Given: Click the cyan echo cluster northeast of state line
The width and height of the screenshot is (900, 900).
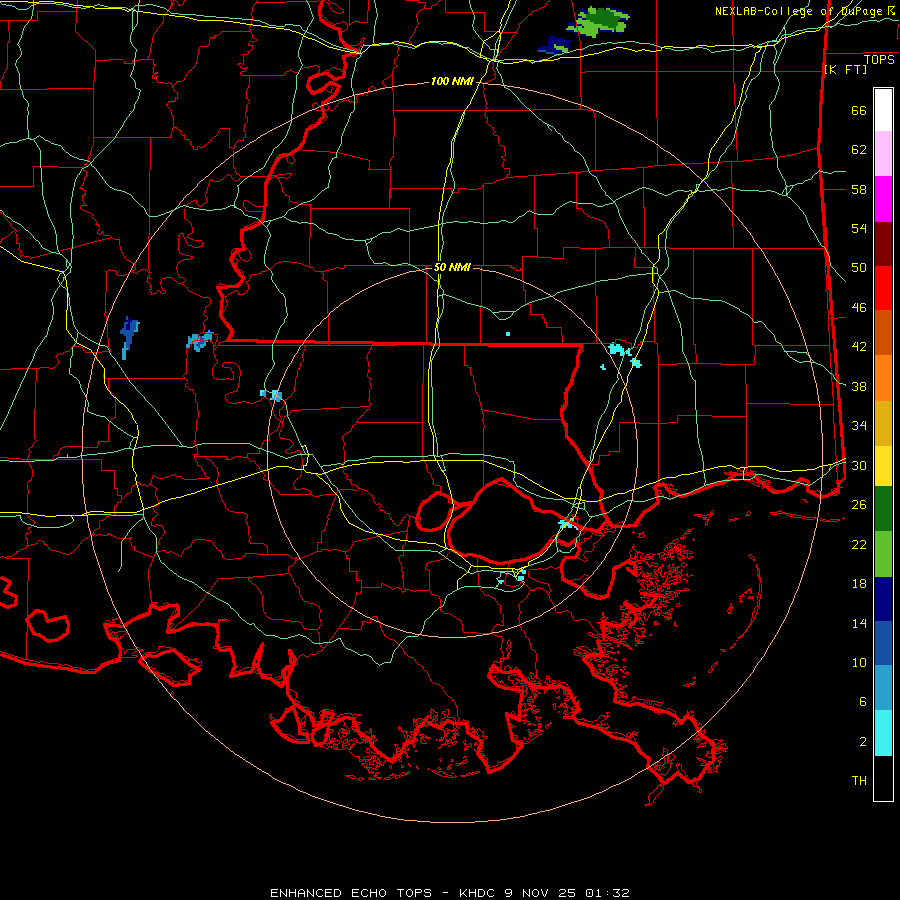Looking at the screenshot, I should pyautogui.click(x=624, y=354).
